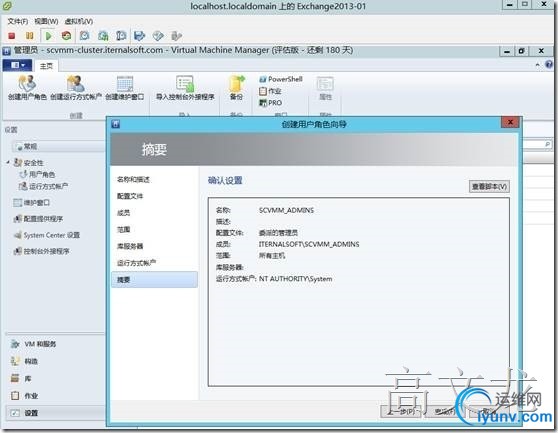Screen dimensions: 558x433
Task: Open the 文件(F) menu
Action: point(17,21)
